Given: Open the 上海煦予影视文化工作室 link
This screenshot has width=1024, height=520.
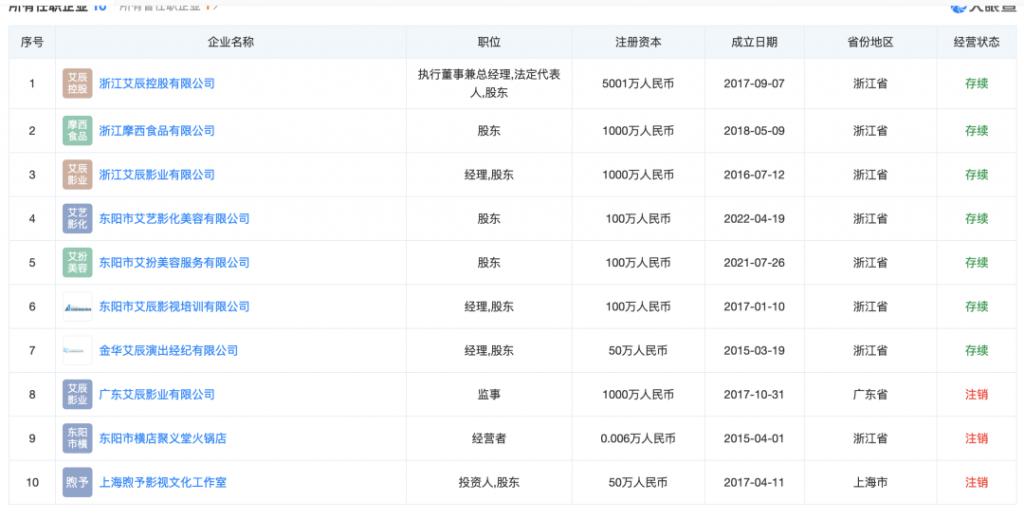Looking at the screenshot, I should 162,483.
